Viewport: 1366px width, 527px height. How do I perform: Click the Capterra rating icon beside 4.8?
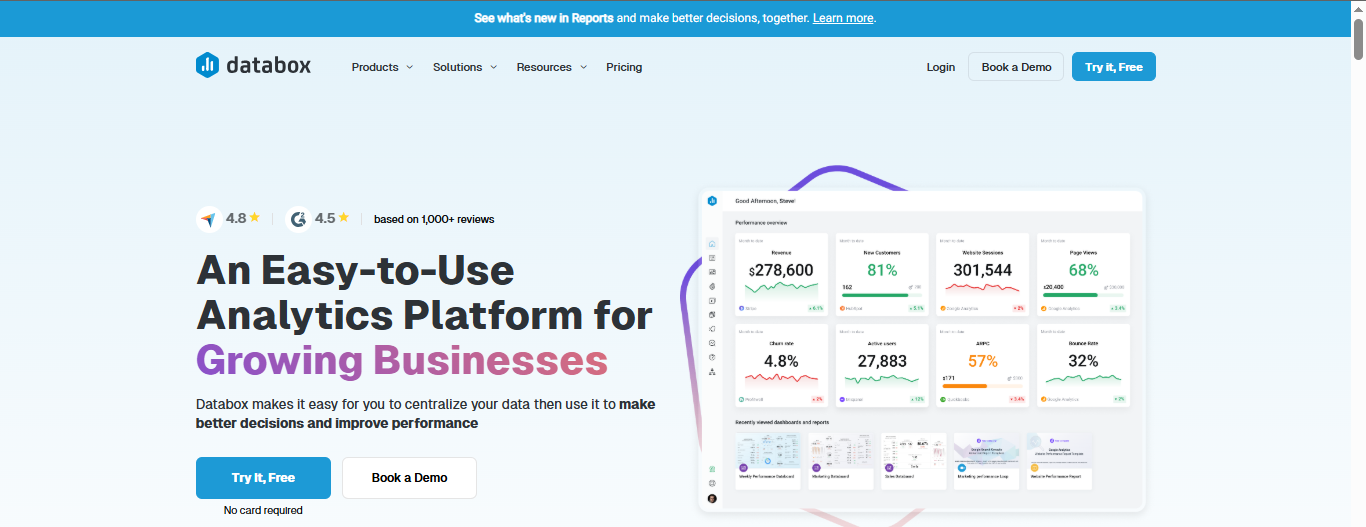209,218
